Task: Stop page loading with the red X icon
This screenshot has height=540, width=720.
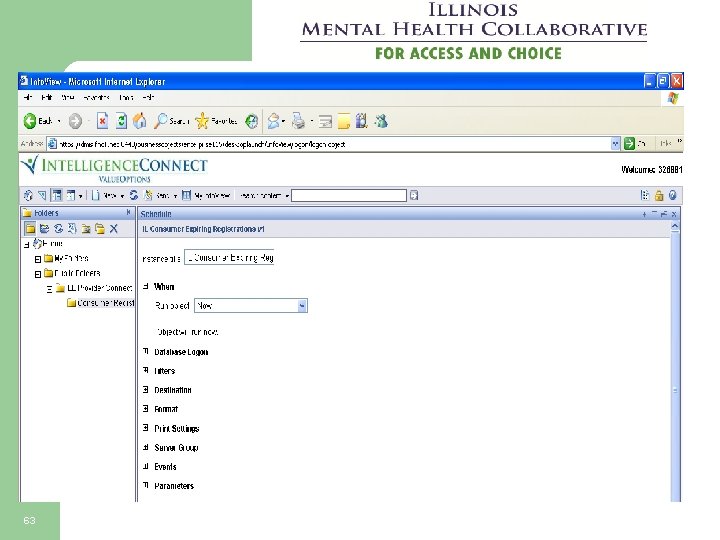Action: coord(102,121)
